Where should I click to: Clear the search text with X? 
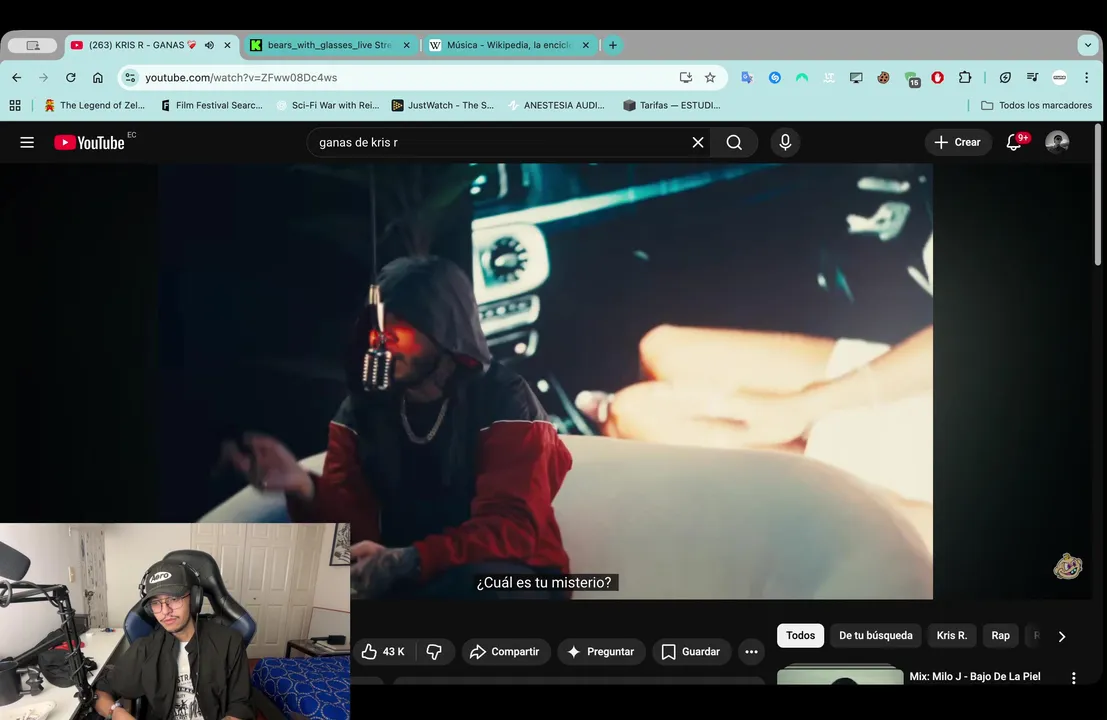(698, 143)
